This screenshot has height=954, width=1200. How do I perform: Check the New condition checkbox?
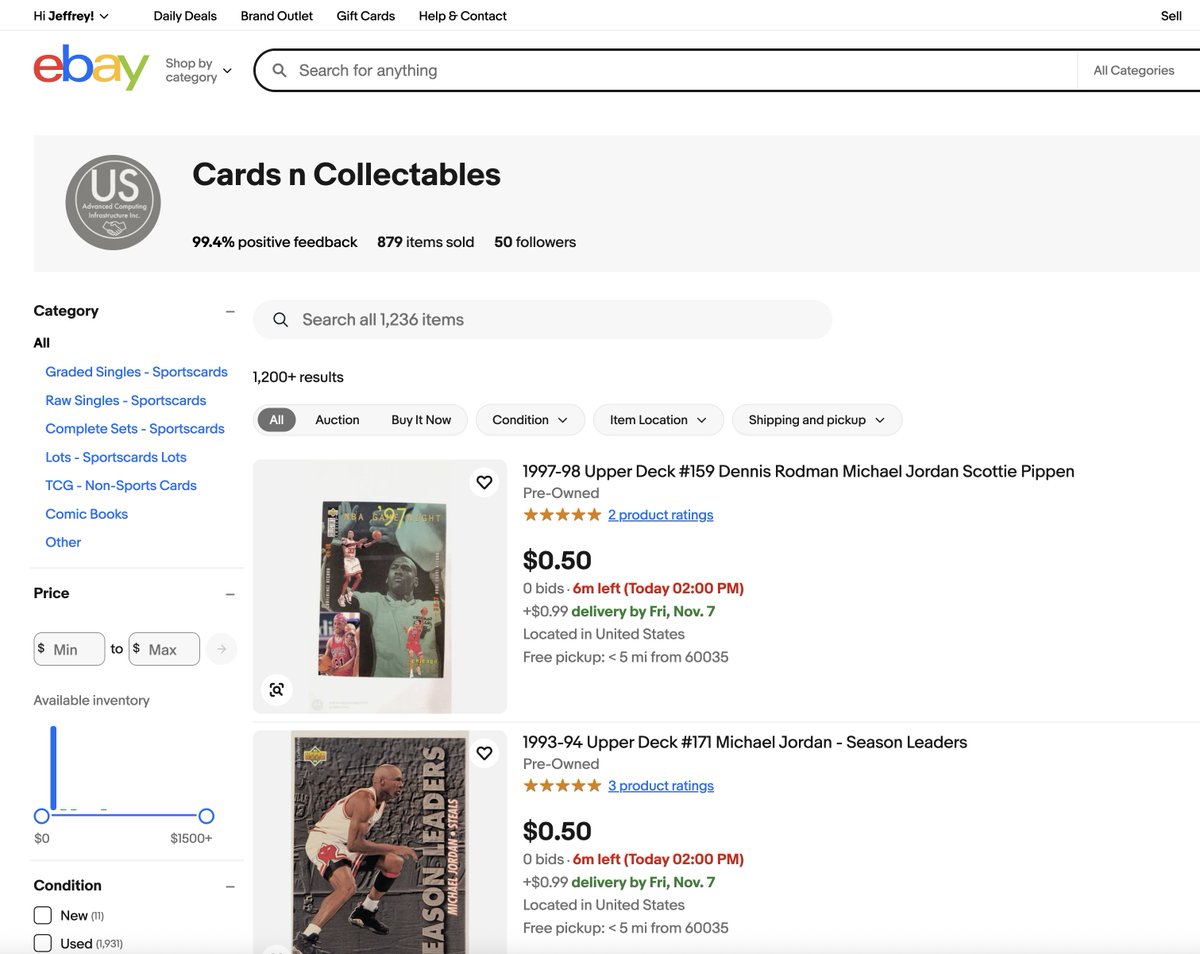pyautogui.click(x=43, y=915)
